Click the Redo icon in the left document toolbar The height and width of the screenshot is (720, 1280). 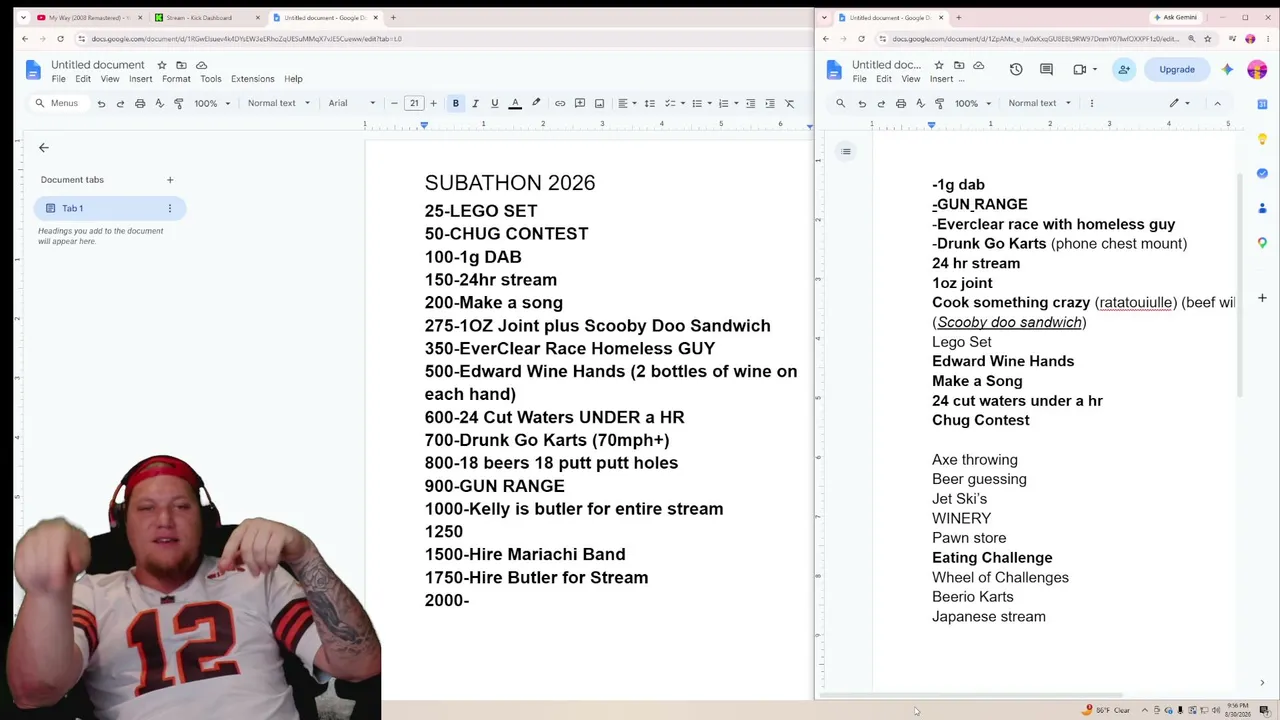pos(120,103)
